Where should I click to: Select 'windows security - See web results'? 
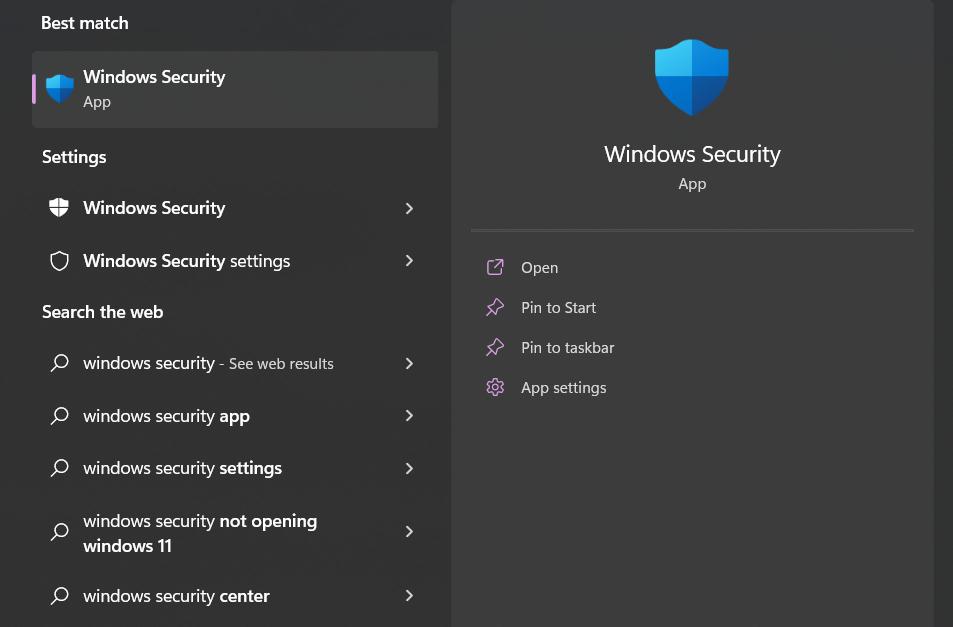click(235, 363)
